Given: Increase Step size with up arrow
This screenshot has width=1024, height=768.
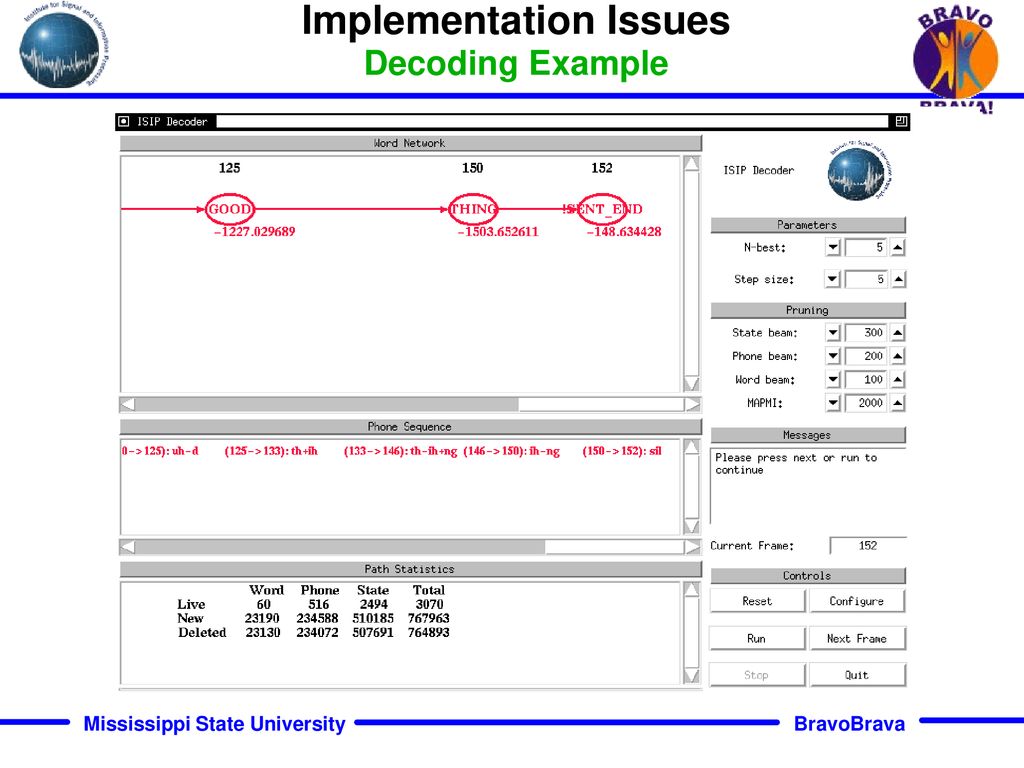Looking at the screenshot, I should click(x=898, y=280).
